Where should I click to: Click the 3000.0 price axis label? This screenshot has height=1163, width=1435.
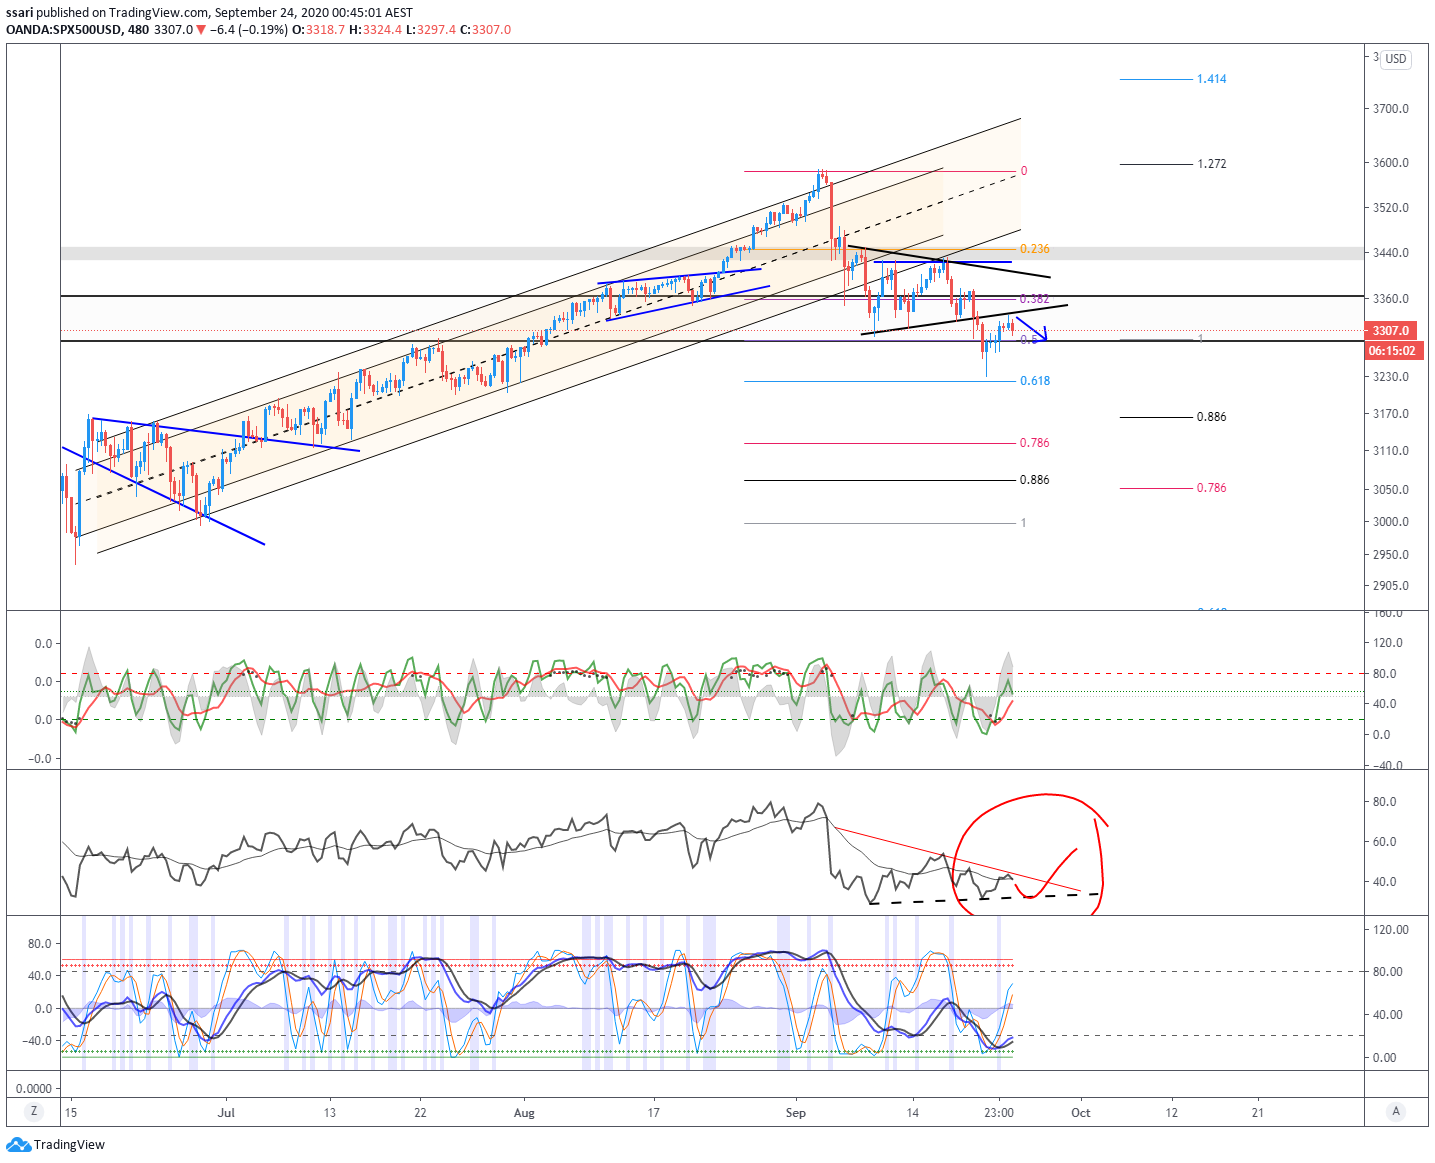click(1391, 521)
